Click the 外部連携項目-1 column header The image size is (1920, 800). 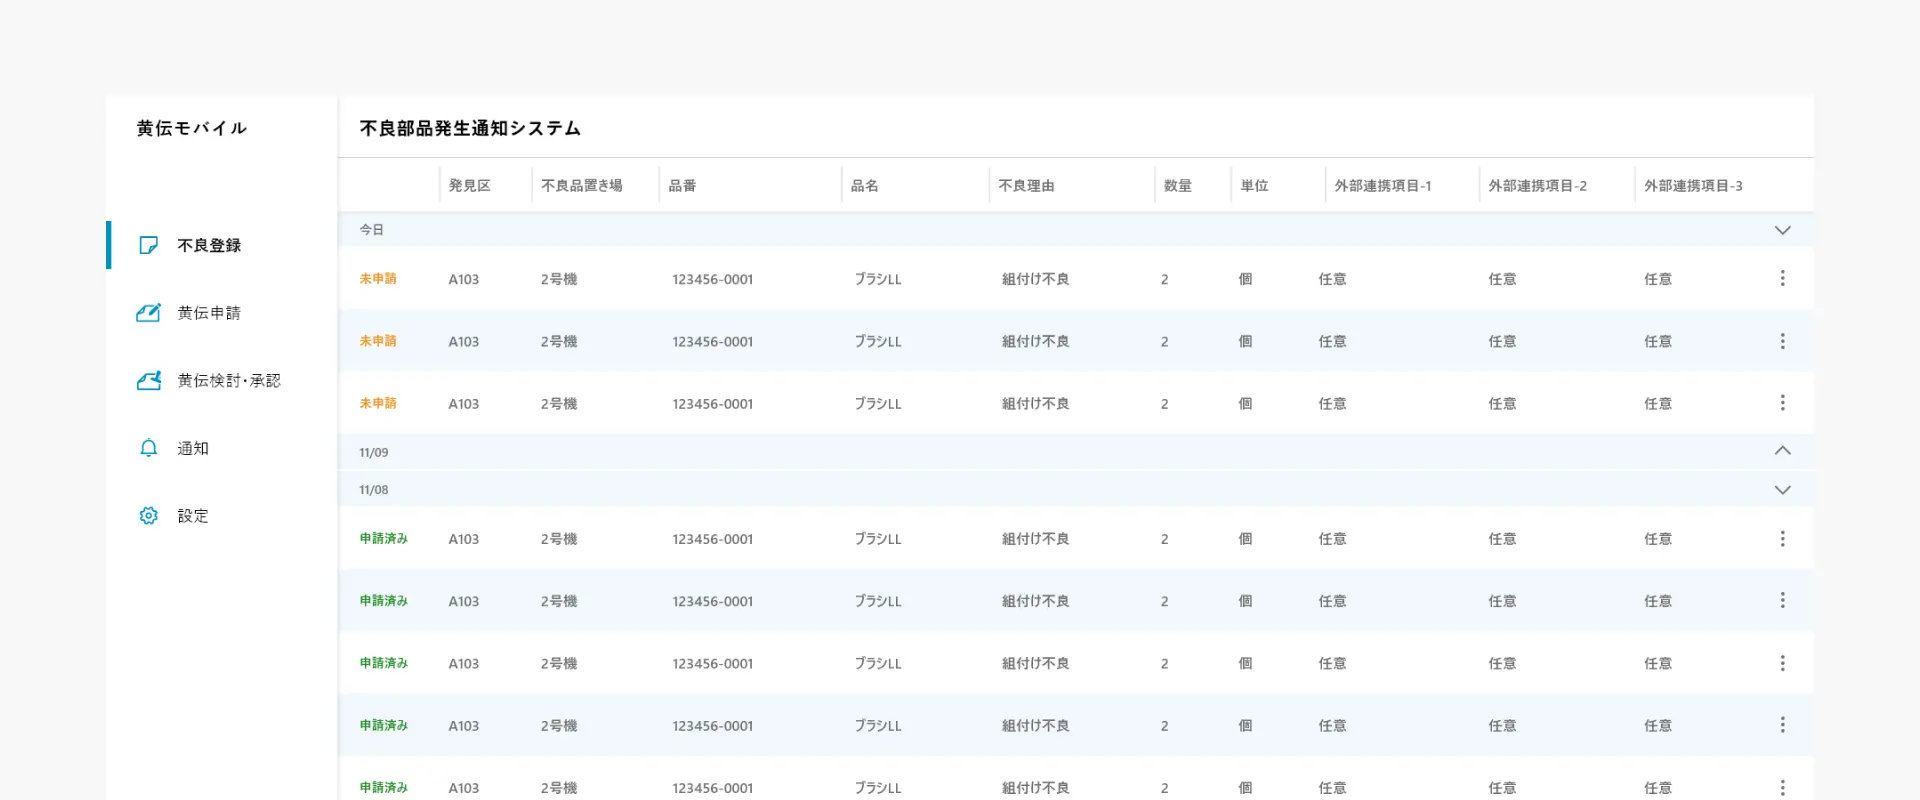[1382, 186]
